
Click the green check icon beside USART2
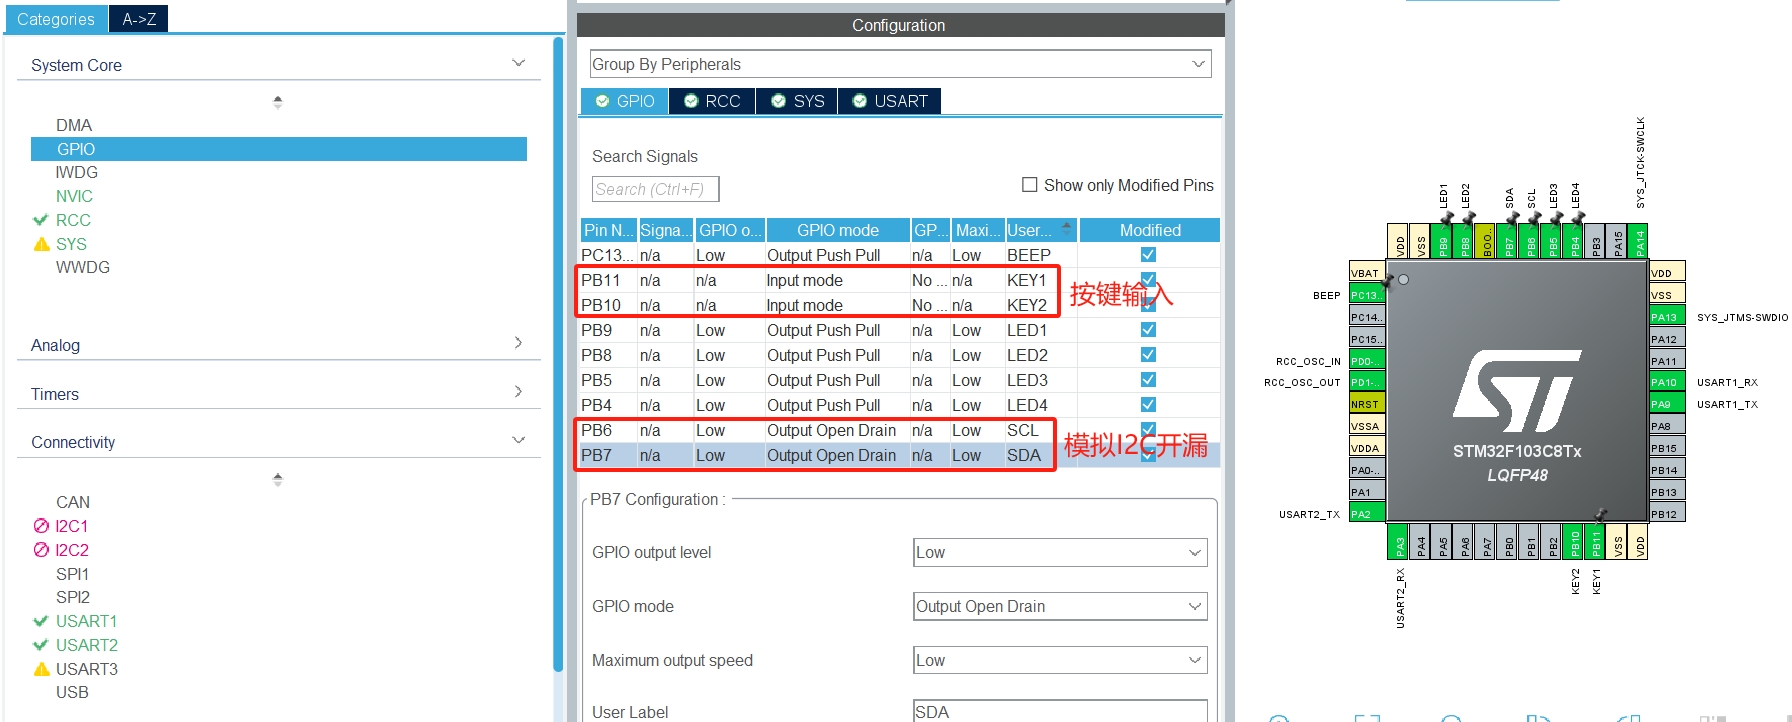[41, 645]
